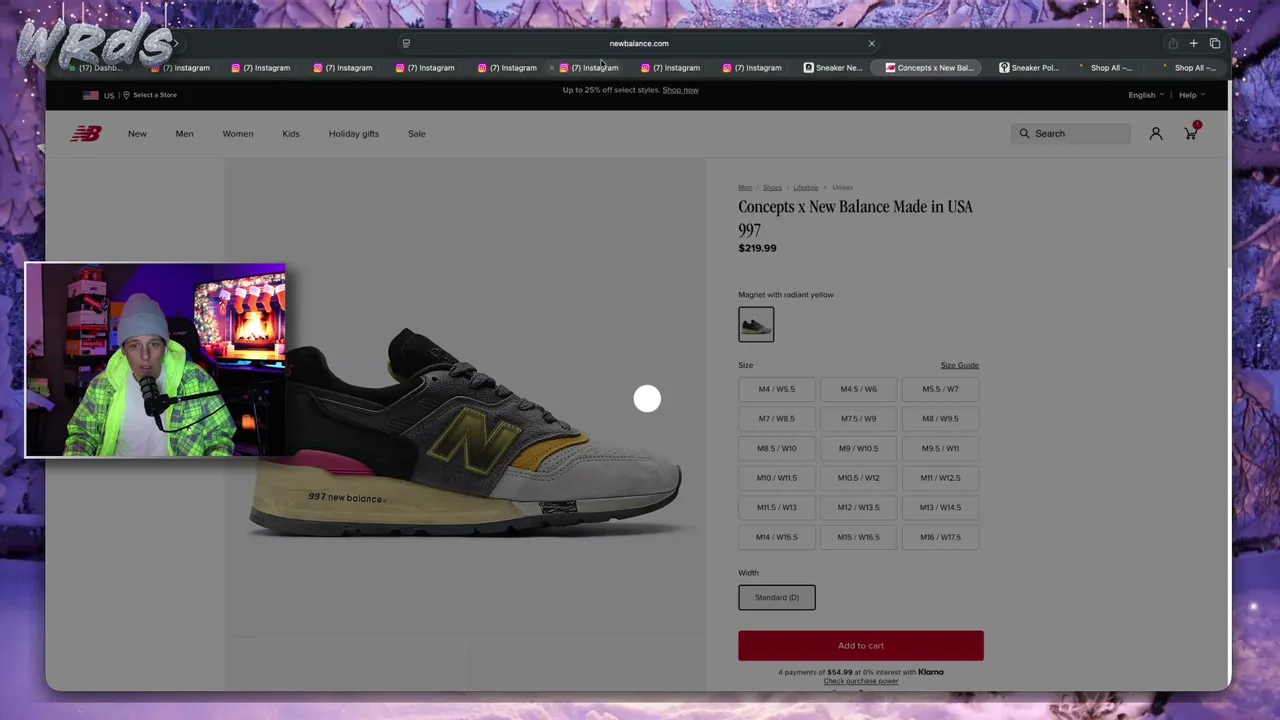Image resolution: width=1280 pixels, height=720 pixels.
Task: Select size M4 / W5.5
Action: 777,389
